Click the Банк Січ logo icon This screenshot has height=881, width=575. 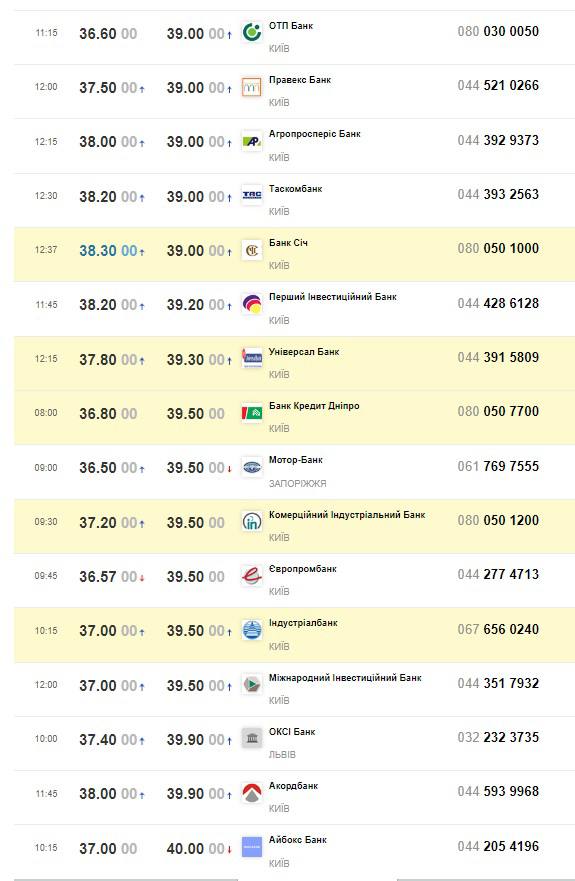(252, 250)
